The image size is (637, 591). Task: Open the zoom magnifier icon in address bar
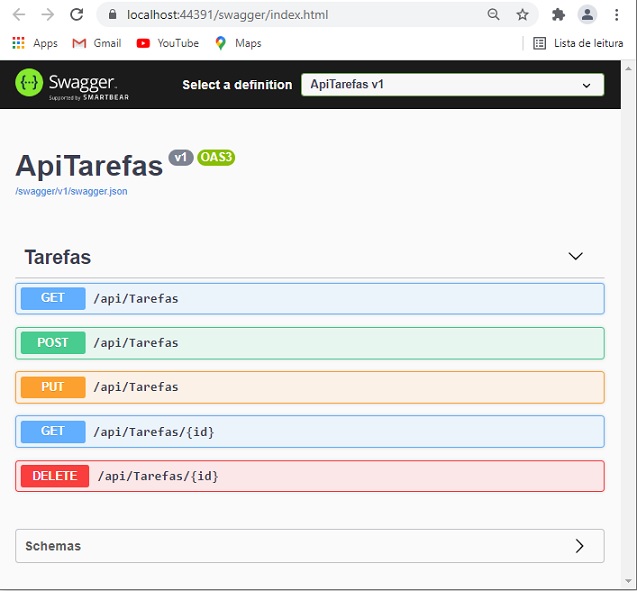coord(493,15)
